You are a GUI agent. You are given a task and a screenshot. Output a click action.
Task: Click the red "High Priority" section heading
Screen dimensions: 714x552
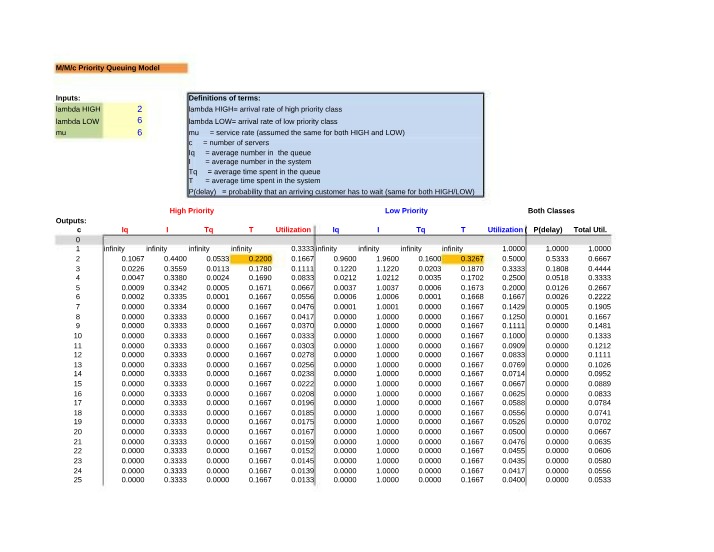(192, 211)
